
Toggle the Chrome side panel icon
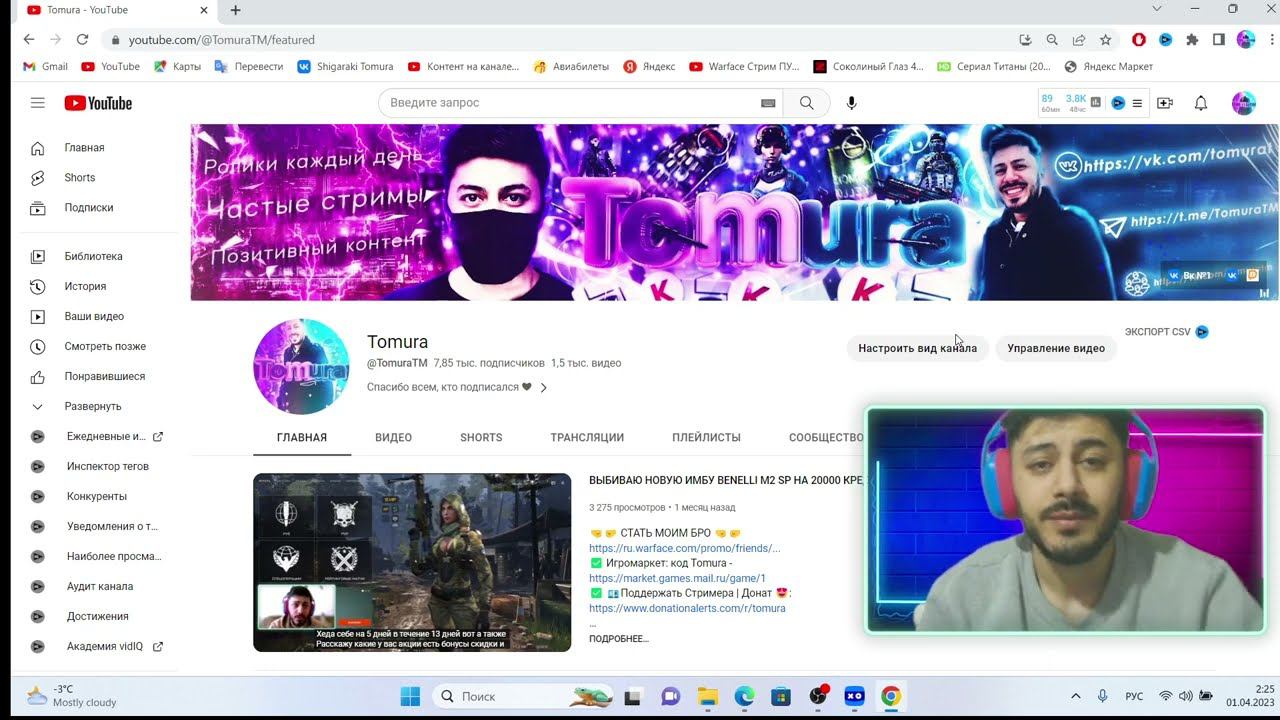click(1219, 40)
